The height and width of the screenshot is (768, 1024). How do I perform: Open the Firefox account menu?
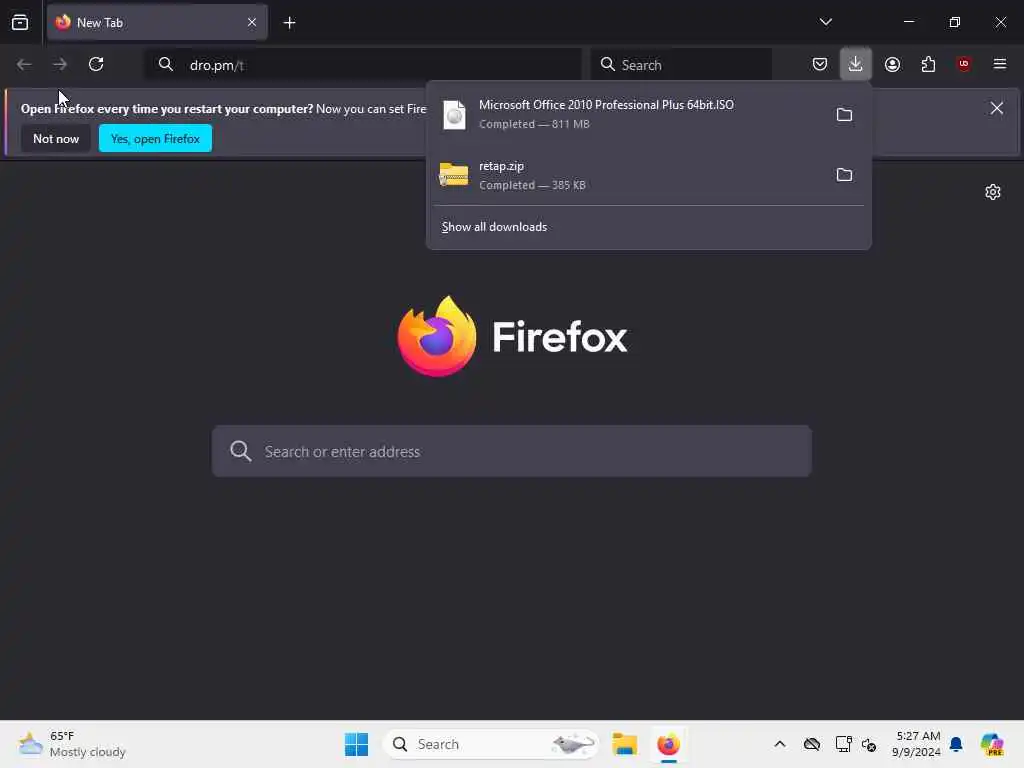[892, 64]
